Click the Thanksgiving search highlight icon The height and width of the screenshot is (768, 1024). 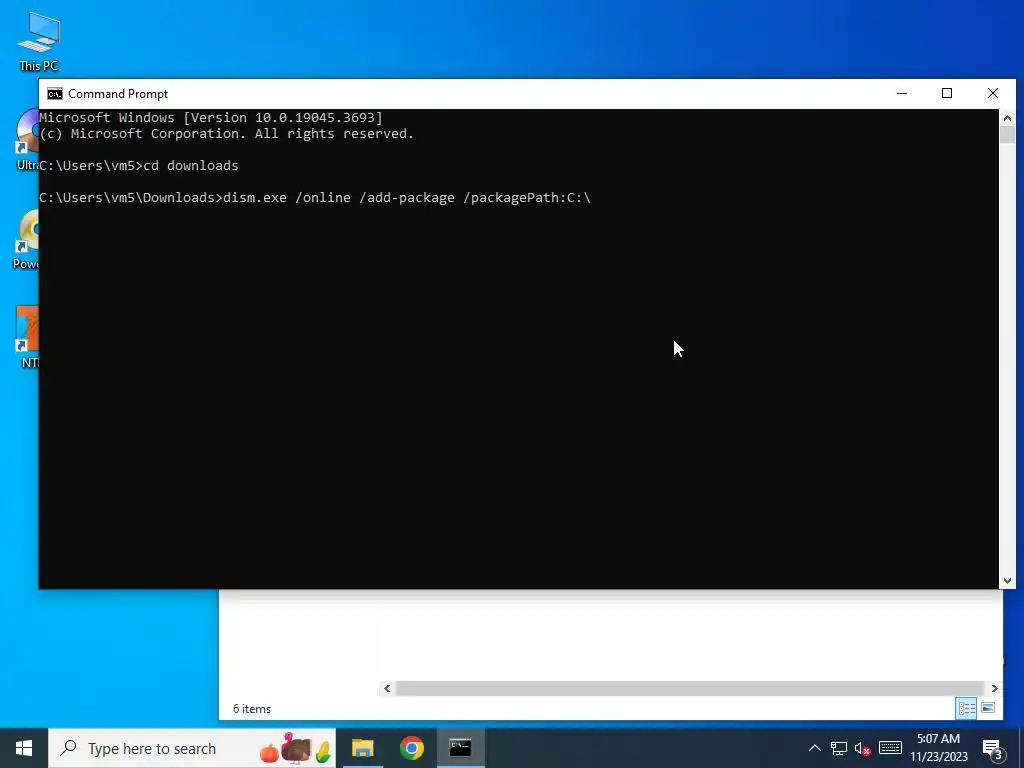pos(296,748)
